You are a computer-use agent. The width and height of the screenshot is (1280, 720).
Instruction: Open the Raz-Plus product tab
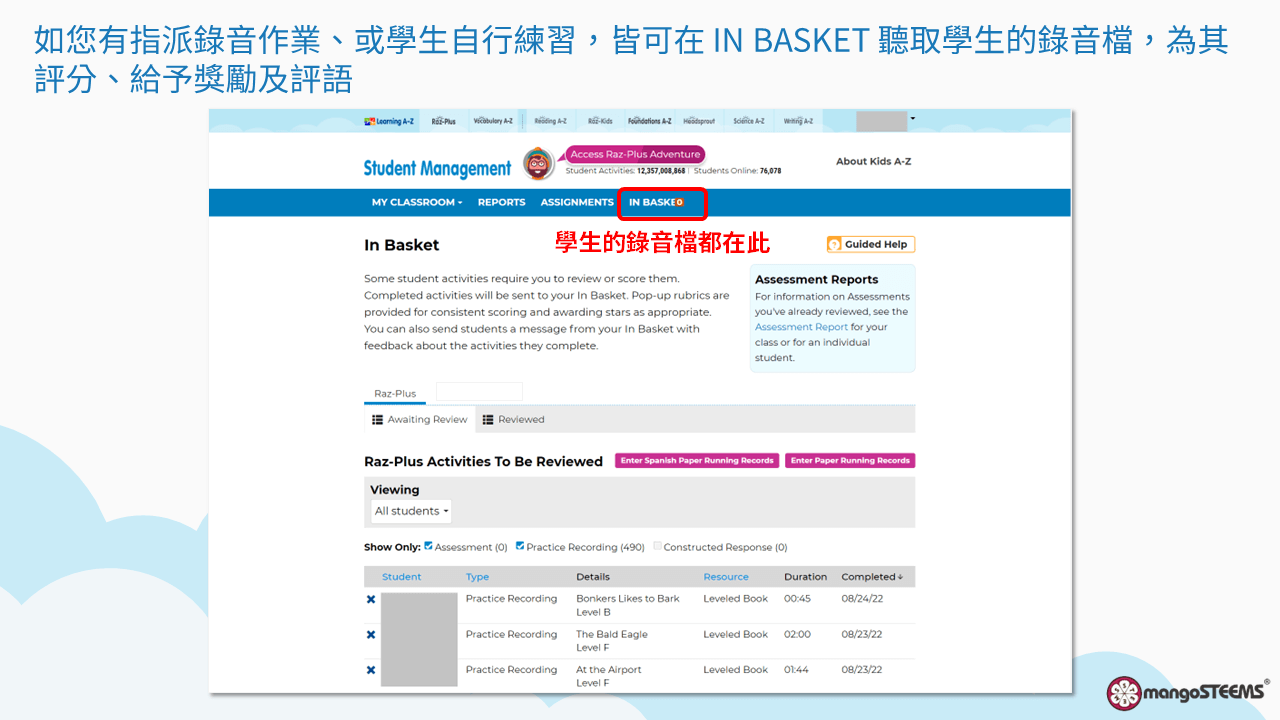click(x=443, y=121)
